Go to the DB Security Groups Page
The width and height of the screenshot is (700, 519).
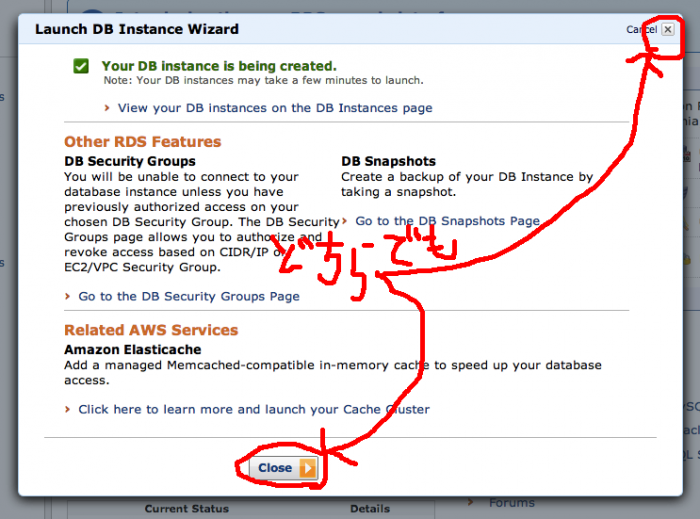coord(189,296)
